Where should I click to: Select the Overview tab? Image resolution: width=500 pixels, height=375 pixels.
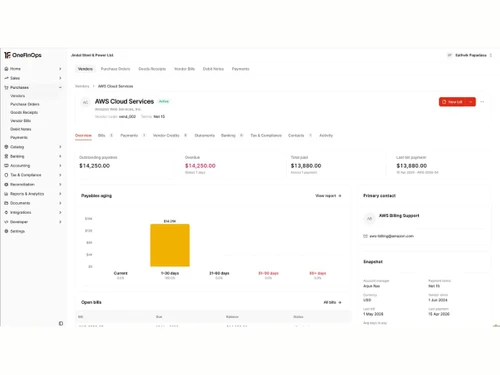[83, 135]
